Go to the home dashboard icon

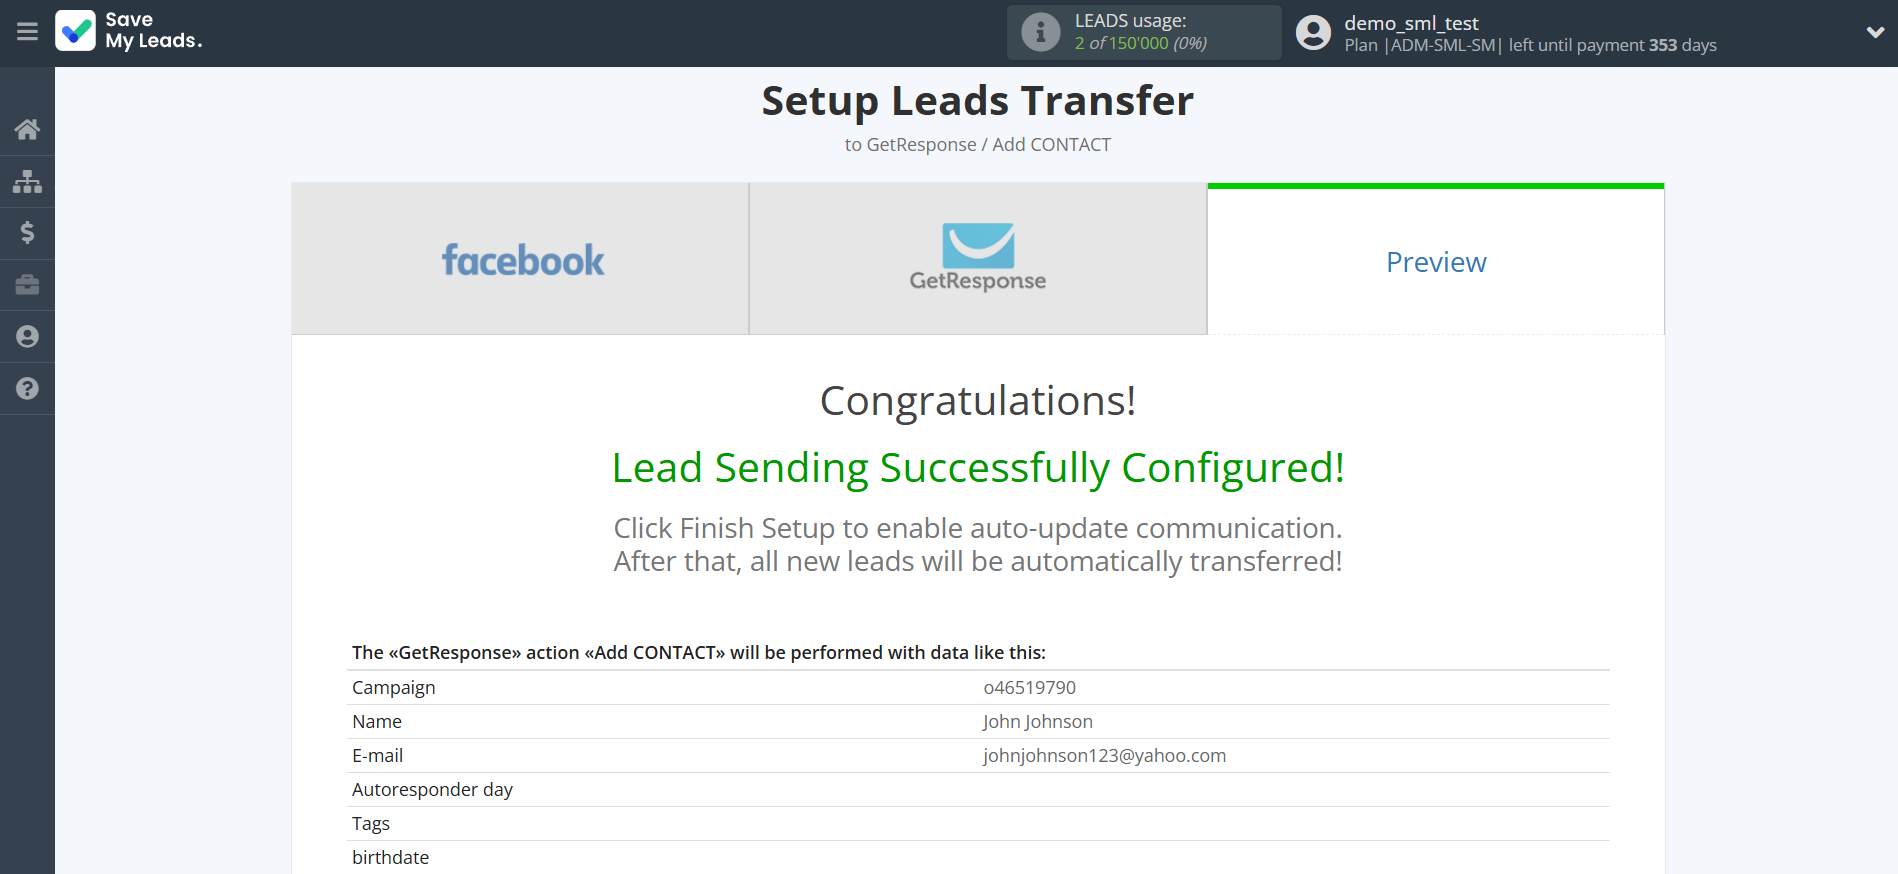pos(27,129)
